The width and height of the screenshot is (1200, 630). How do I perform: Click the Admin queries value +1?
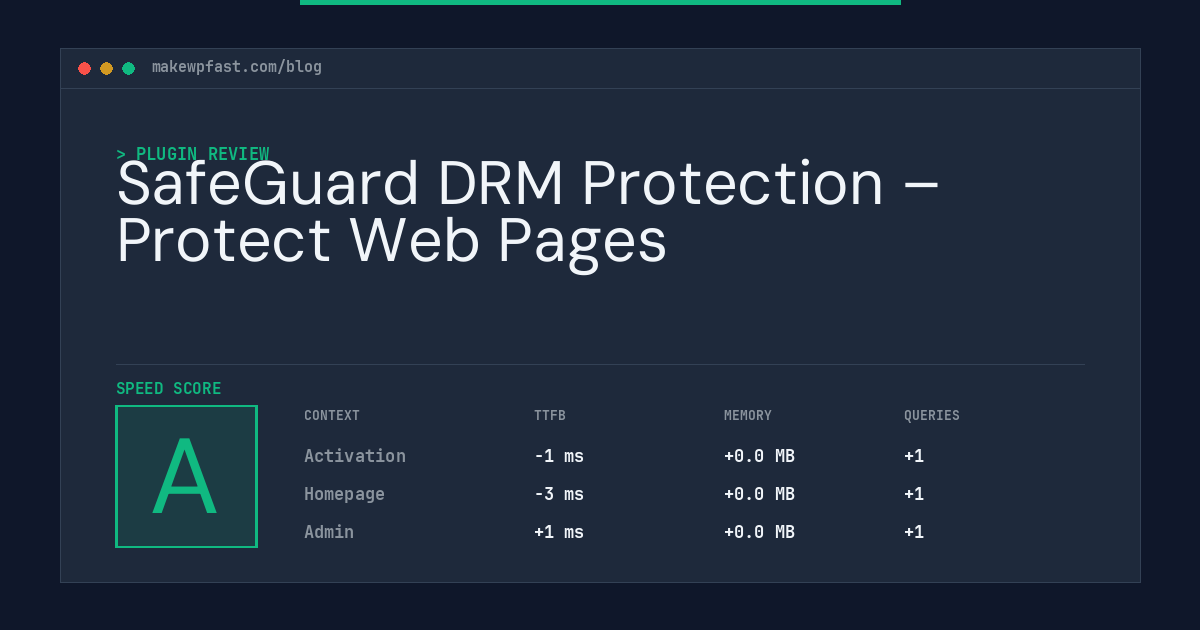[x=914, y=532]
